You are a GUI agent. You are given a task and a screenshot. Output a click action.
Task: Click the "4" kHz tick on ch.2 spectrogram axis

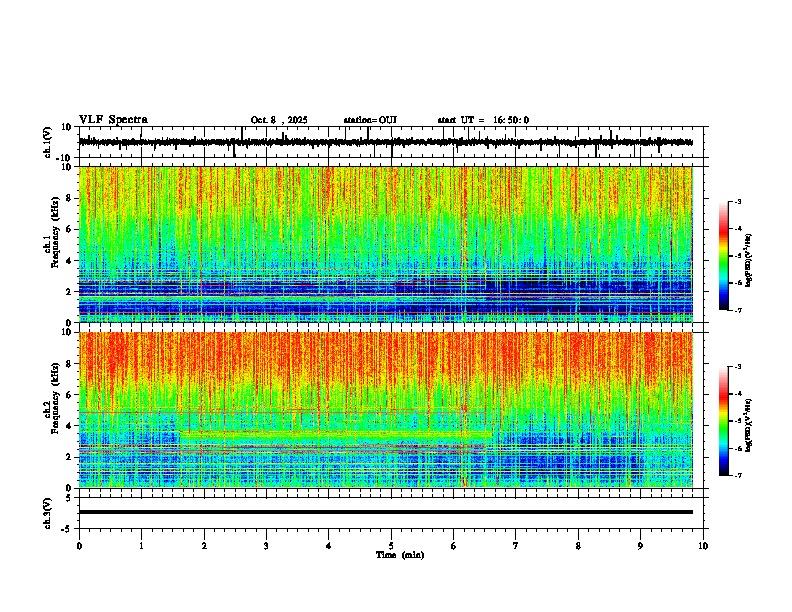click(x=70, y=426)
